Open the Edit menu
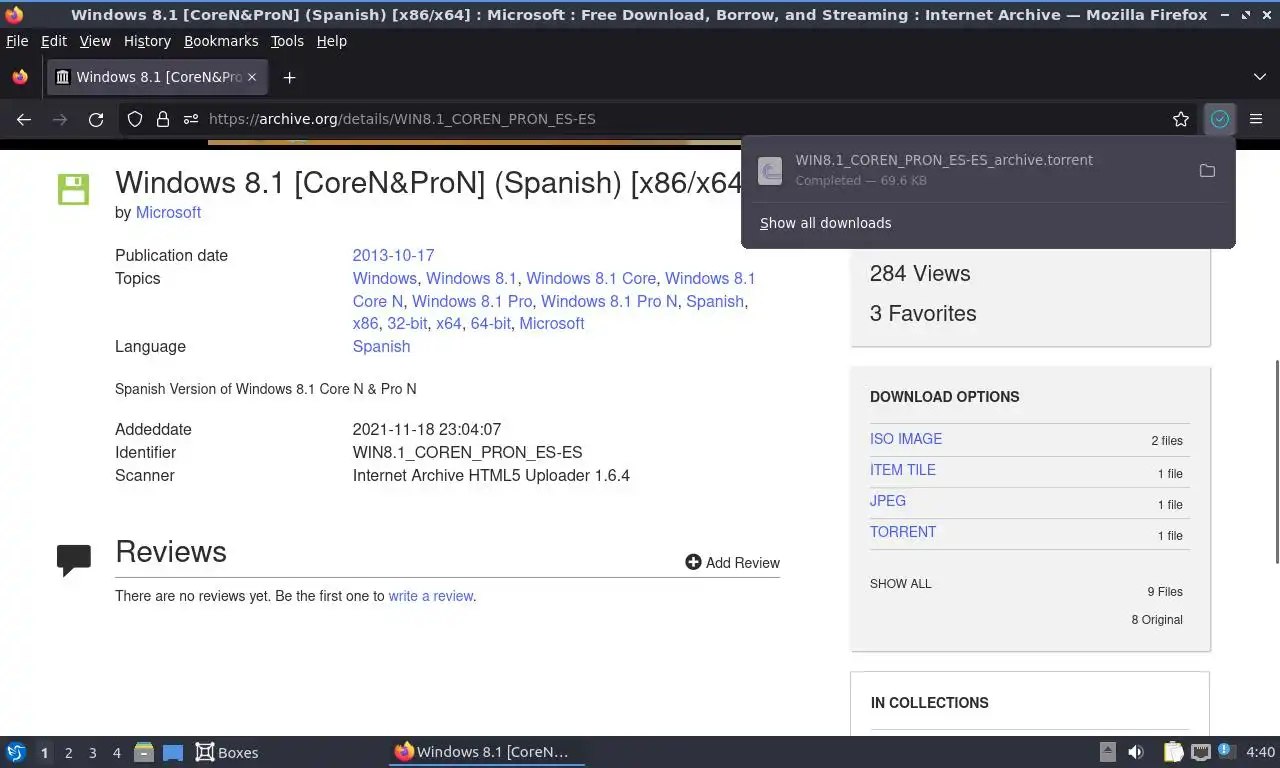1280x768 pixels. [54, 41]
